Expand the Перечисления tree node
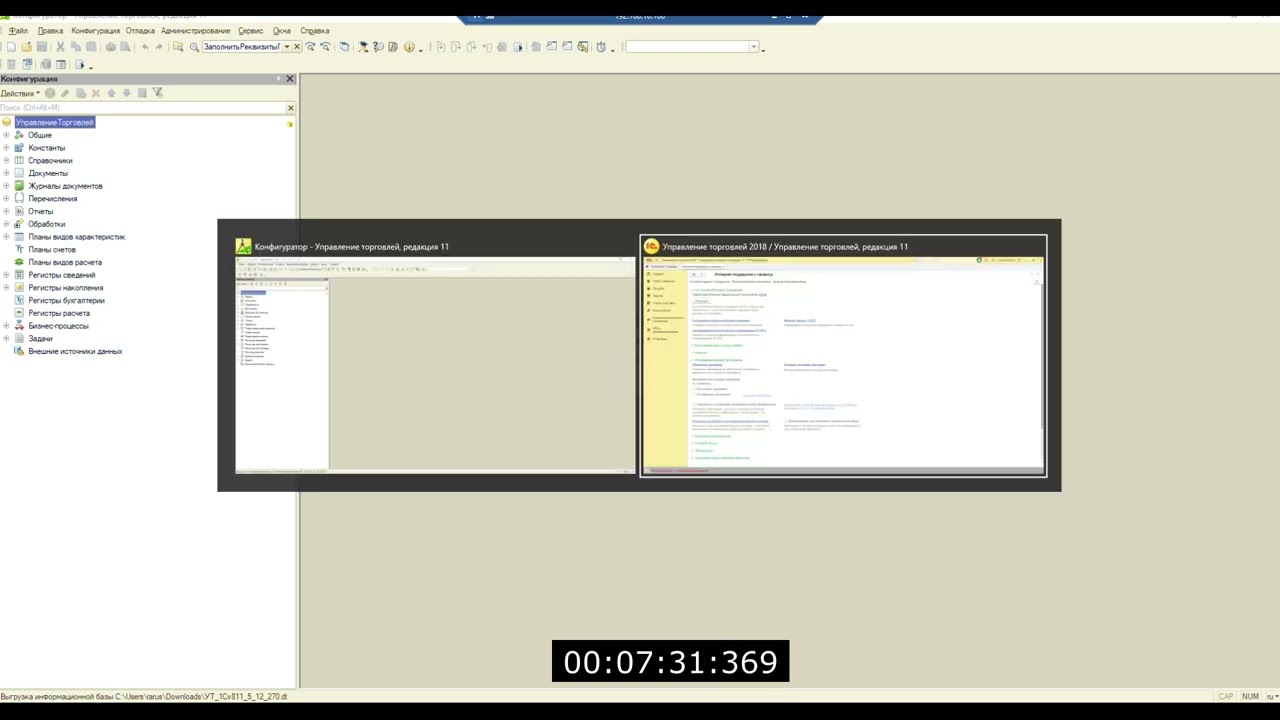This screenshot has width=1280, height=720. point(6,199)
